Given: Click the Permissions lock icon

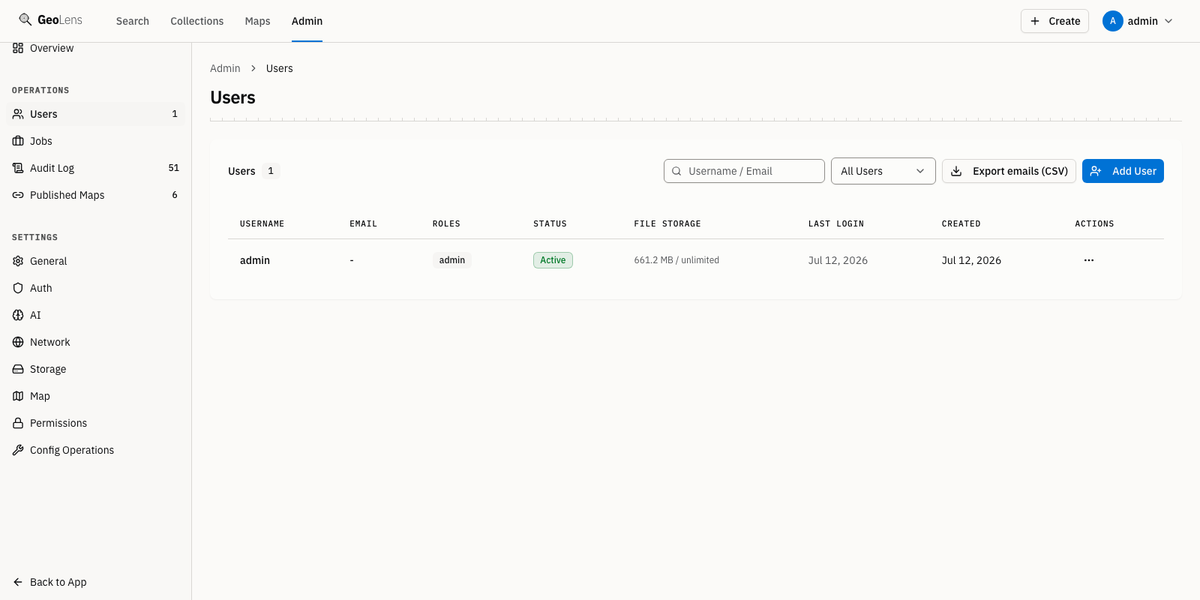Looking at the screenshot, I should coord(18,423).
